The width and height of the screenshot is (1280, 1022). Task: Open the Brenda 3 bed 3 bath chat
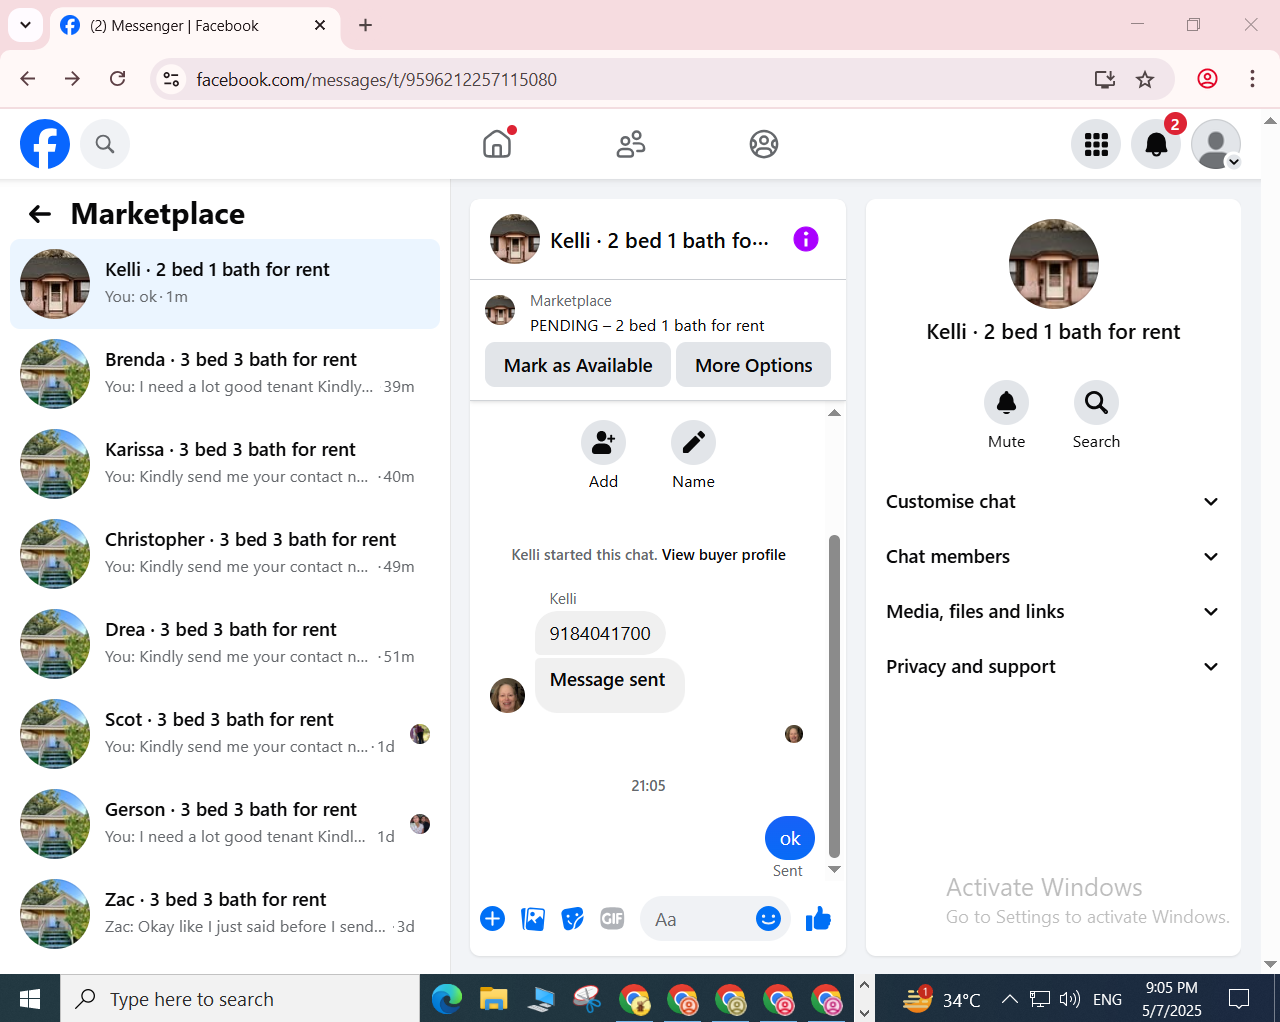(x=225, y=374)
